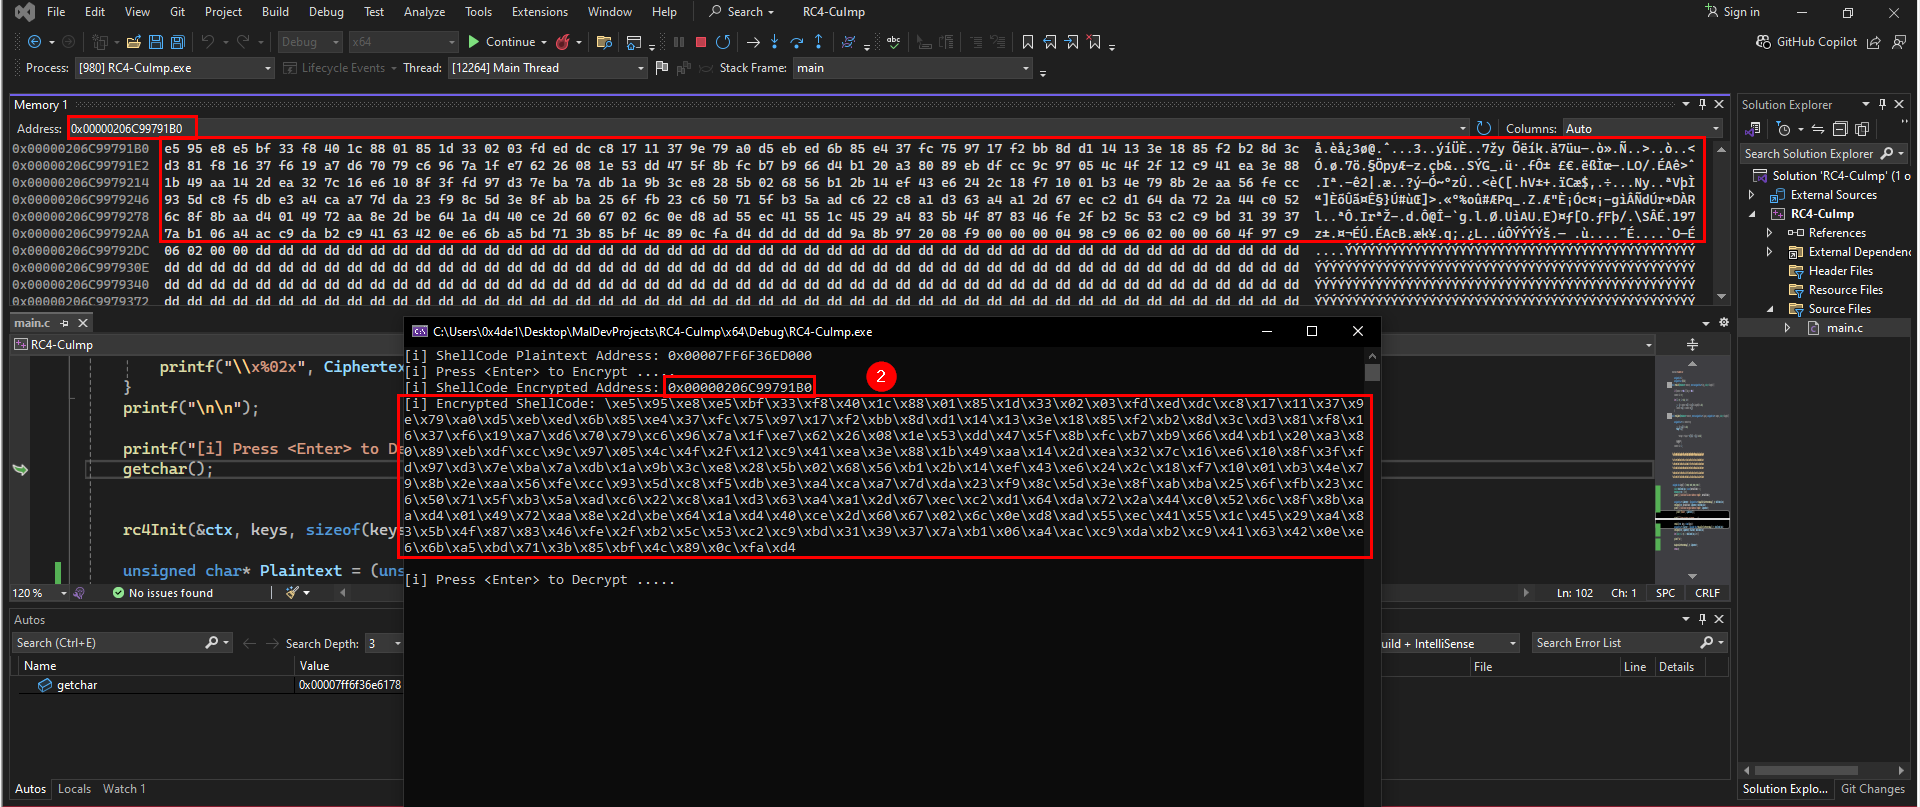Click the Memory window refresh icon
Viewport: 1920px width, 807px height.
point(1484,128)
